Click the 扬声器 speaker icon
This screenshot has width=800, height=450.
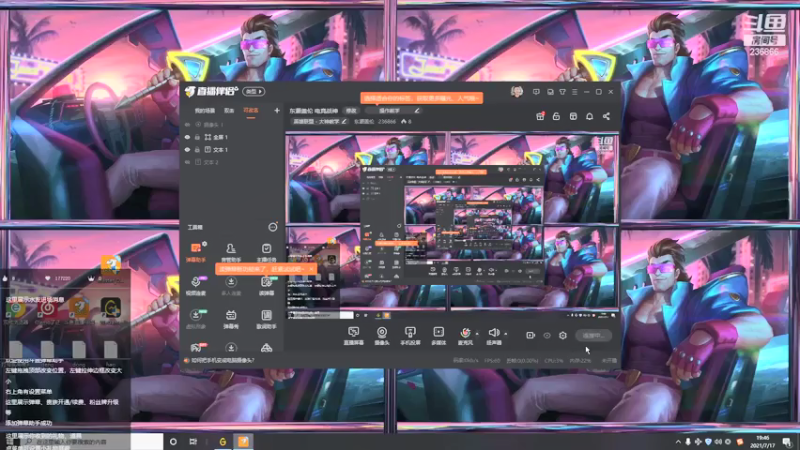493,333
